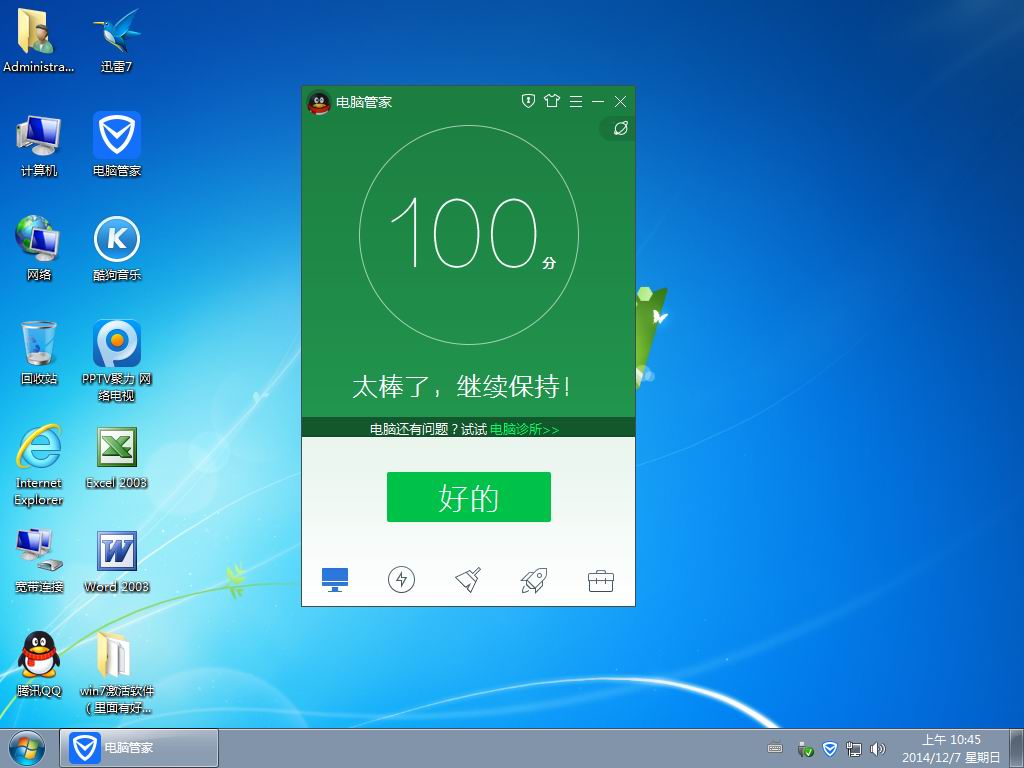The height and width of the screenshot is (768, 1024).
Task: Click the 100 score circle
Action: click(468, 235)
